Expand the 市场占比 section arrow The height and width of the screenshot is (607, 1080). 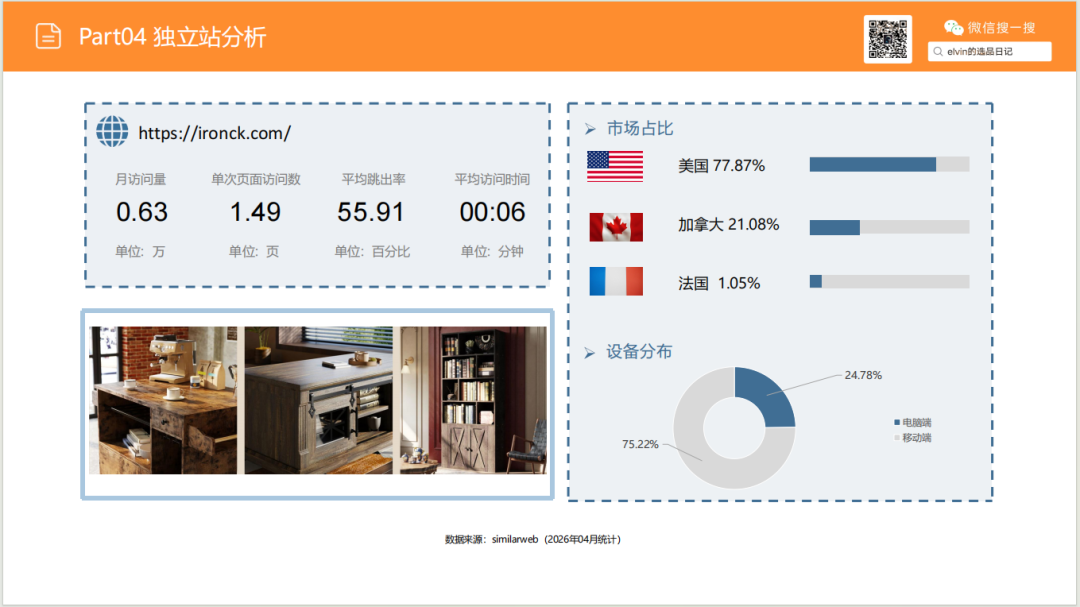pos(590,129)
